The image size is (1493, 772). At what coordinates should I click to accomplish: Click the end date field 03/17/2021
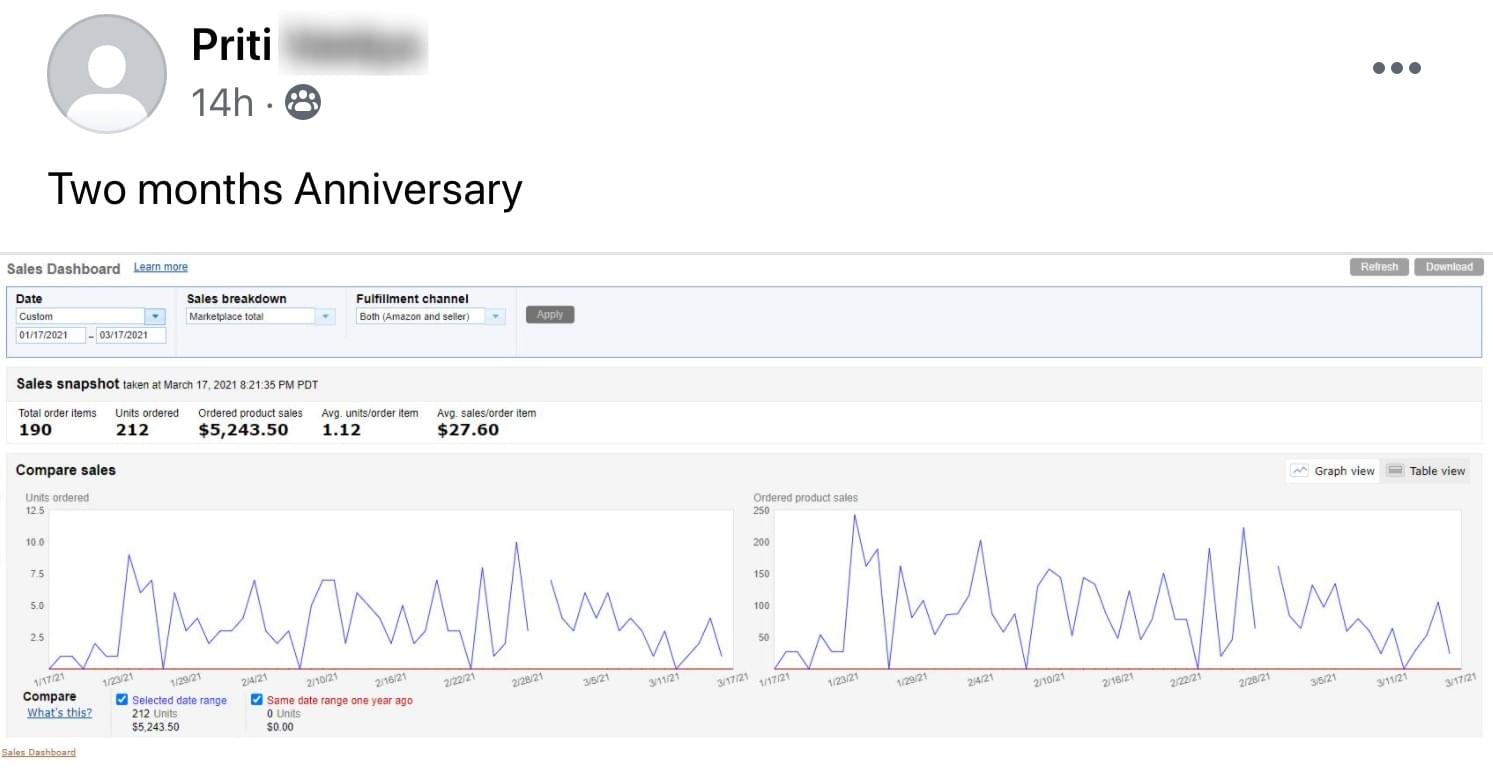coord(131,335)
